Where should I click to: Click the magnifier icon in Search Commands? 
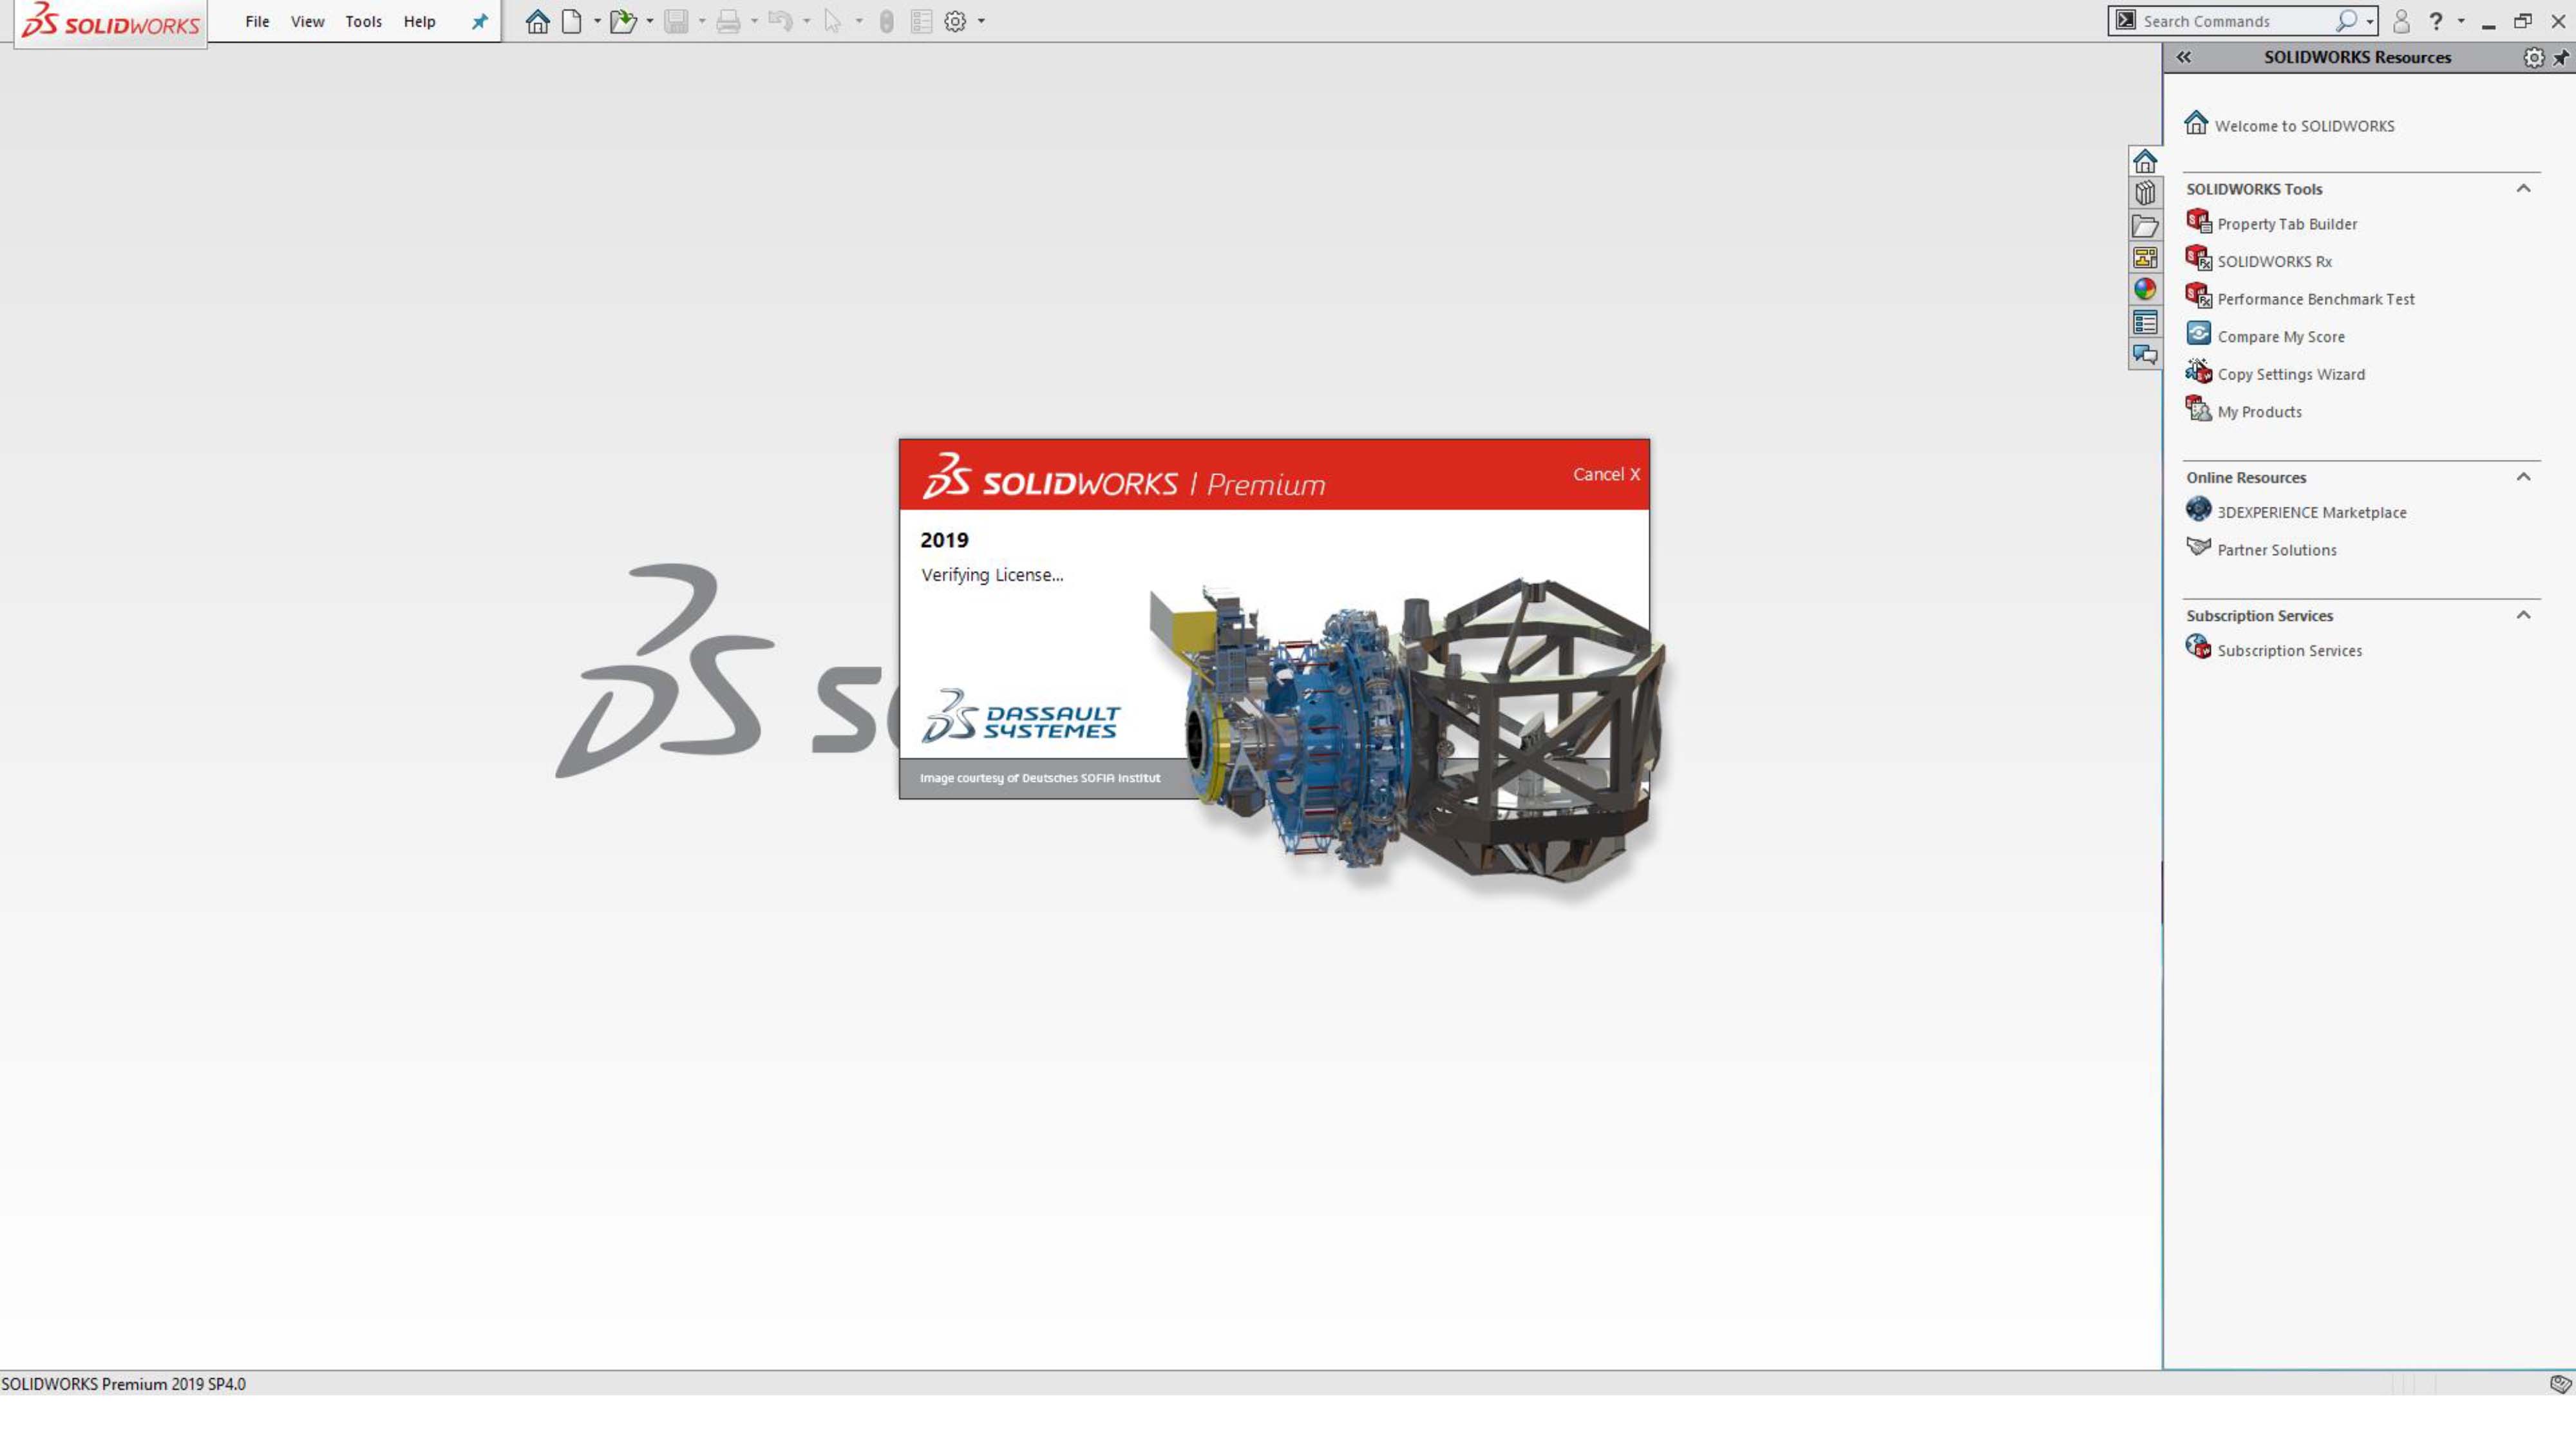point(2346,21)
